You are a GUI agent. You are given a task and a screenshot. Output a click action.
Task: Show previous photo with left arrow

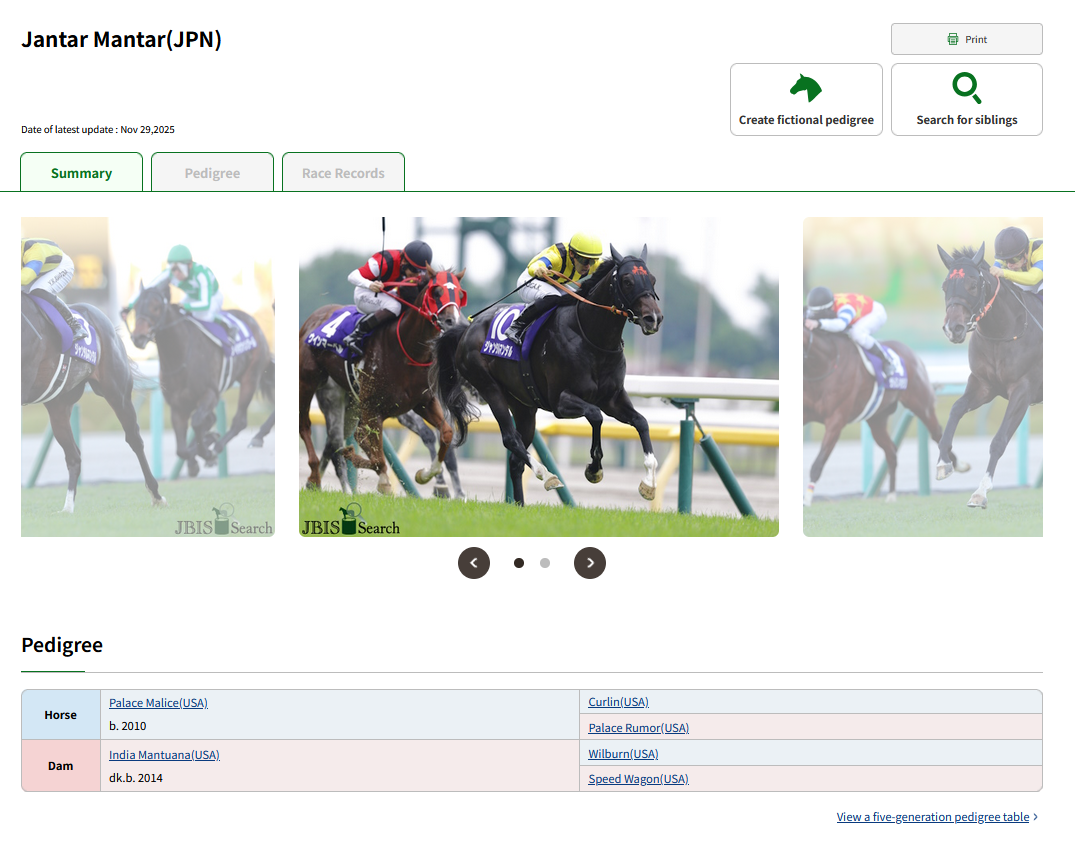click(x=474, y=563)
